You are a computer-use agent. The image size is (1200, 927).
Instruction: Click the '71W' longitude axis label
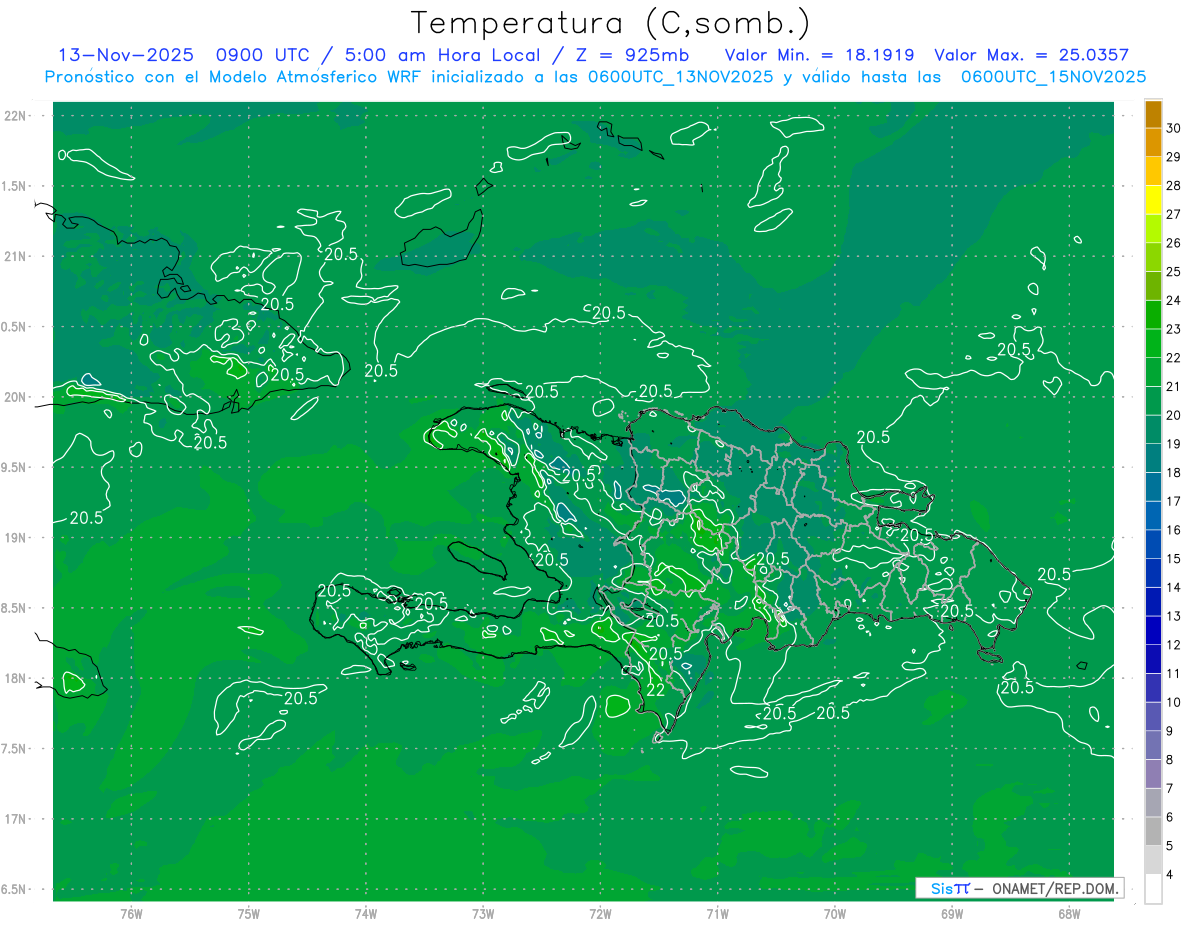tap(717, 913)
